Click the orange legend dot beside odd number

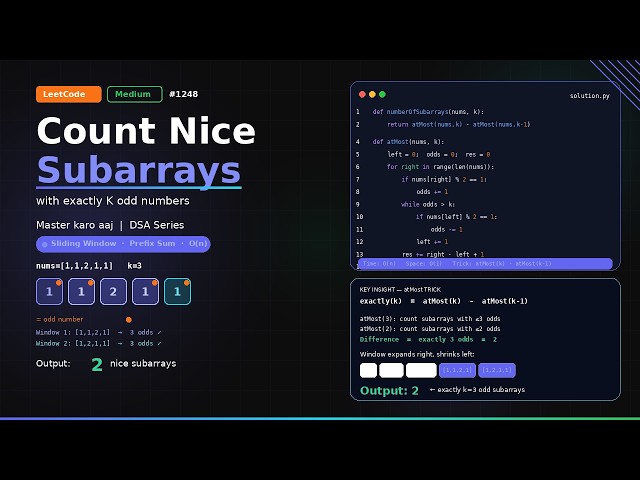coord(129,320)
